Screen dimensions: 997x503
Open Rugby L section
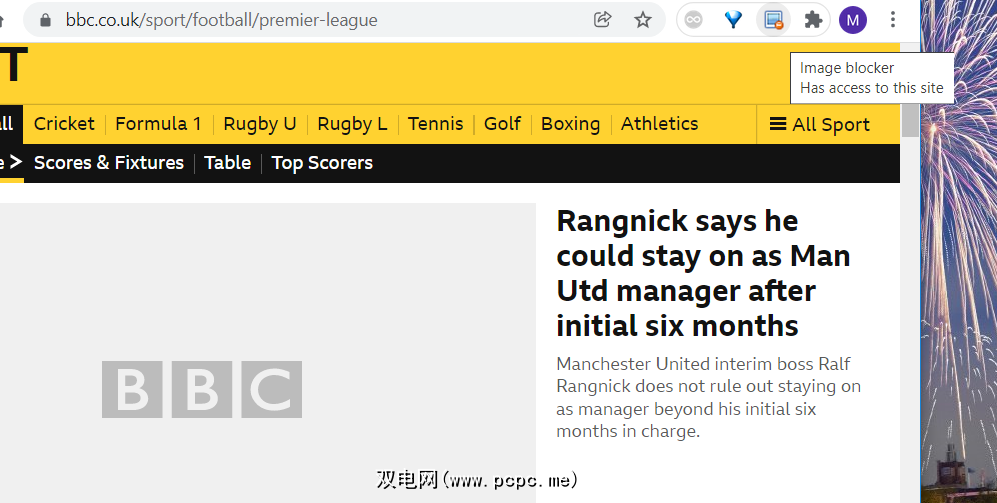pyautogui.click(x=352, y=124)
